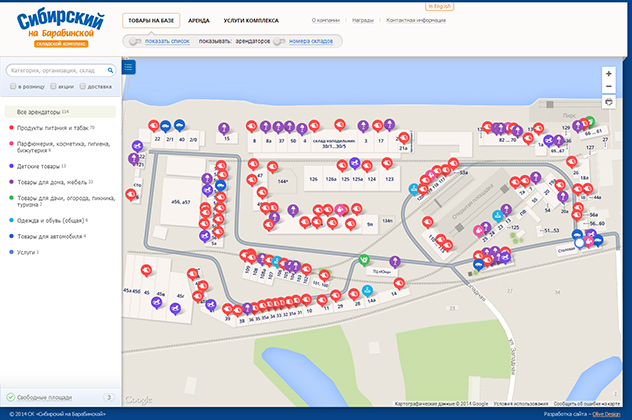Viewport: 632px width, 420px height.
Task: Click the purple marker above warehouse 125a
Action: click(x=354, y=163)
